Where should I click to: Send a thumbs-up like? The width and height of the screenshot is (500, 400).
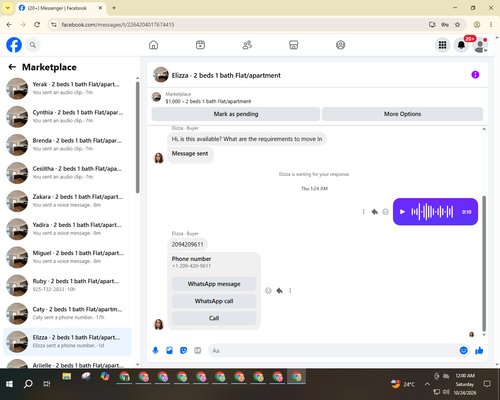479,350
